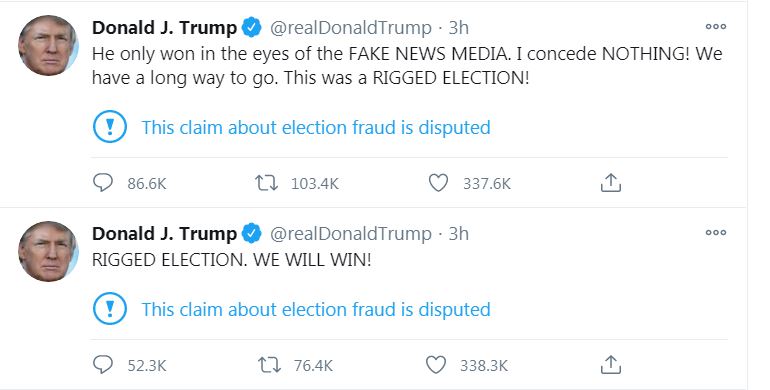Open the first tweet's more options menu
Image resolution: width=770 pixels, height=390 pixels.
715,27
